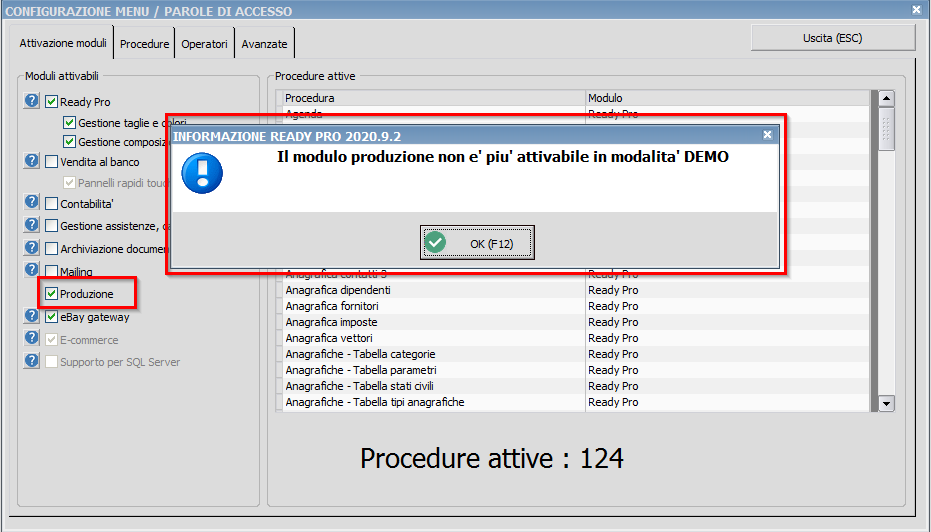This screenshot has width=931, height=532.
Task: Click the Procedure attive : 124 counter
Action: point(492,458)
